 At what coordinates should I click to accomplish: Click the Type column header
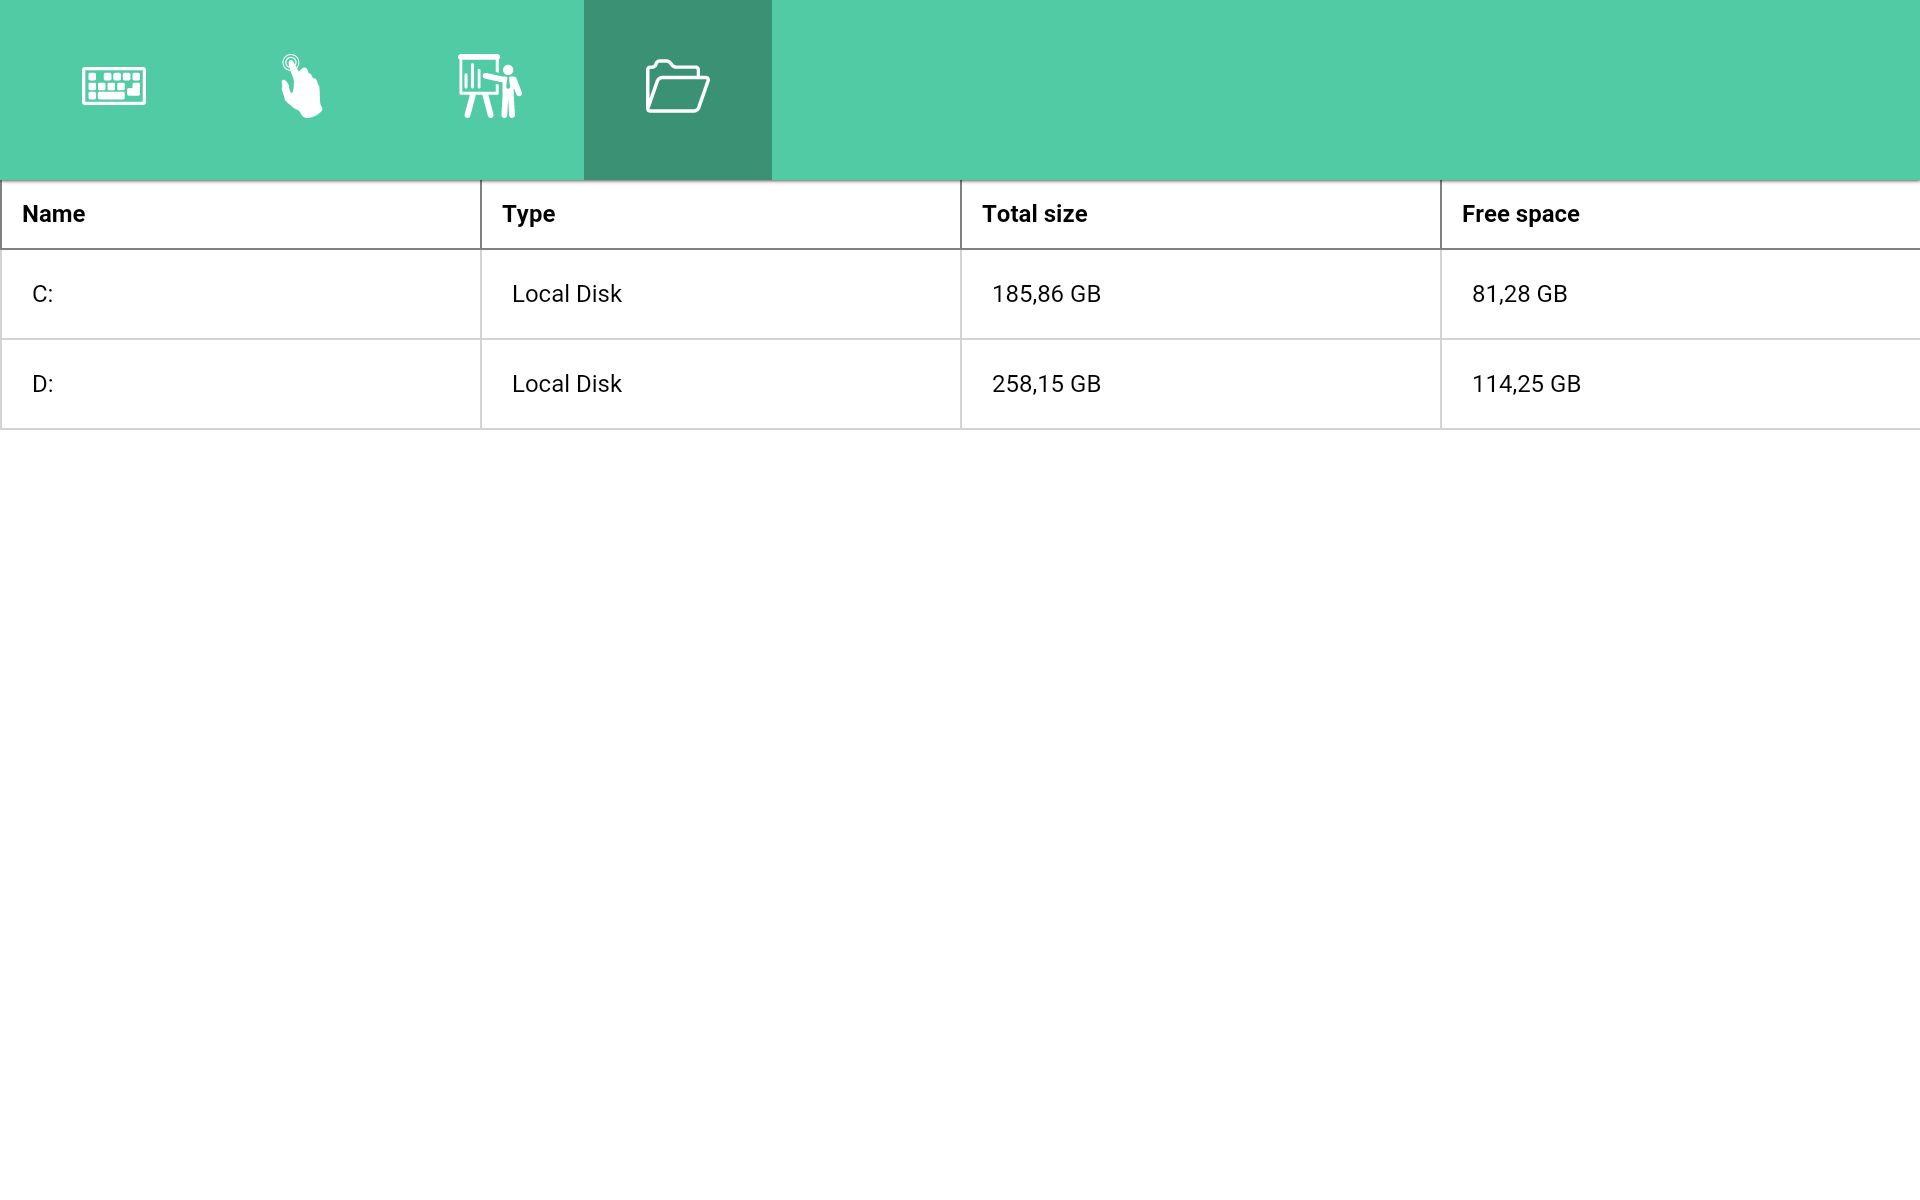(528, 214)
